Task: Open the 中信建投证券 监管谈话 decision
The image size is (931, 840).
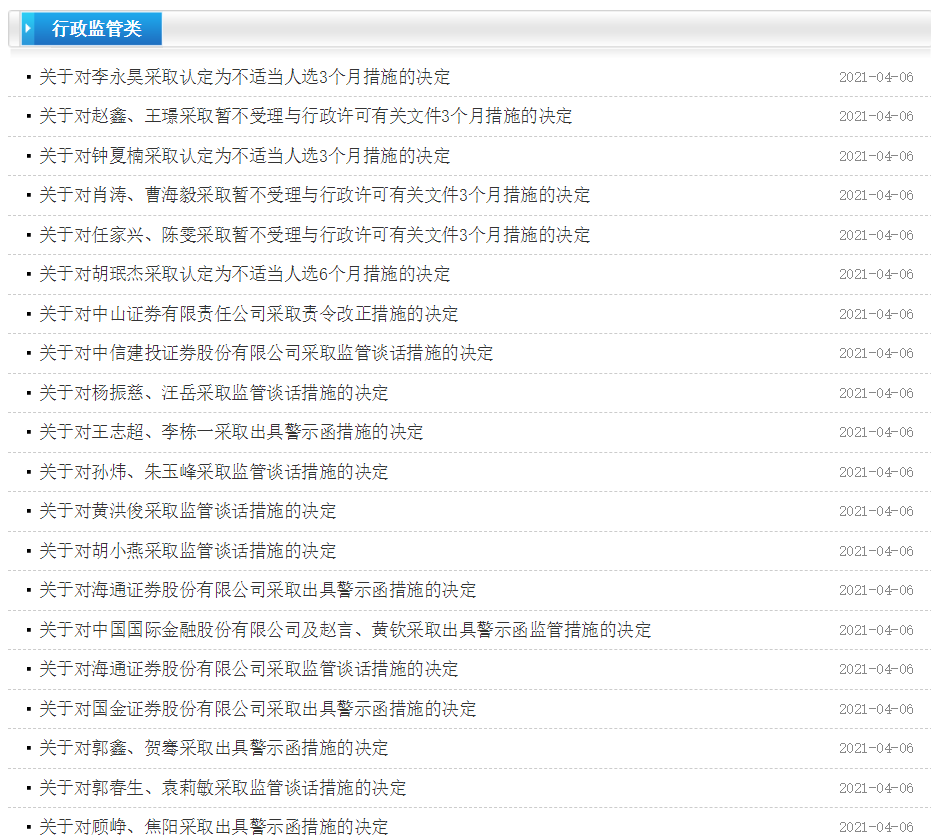Action: (x=266, y=353)
